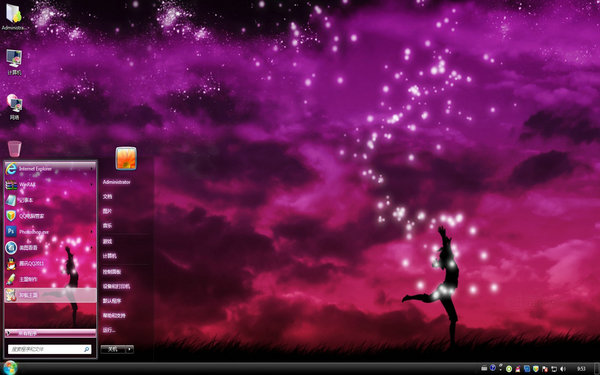This screenshot has height=375, width=600.
Task: Open QQ penguin tray icon
Action: coord(518,369)
